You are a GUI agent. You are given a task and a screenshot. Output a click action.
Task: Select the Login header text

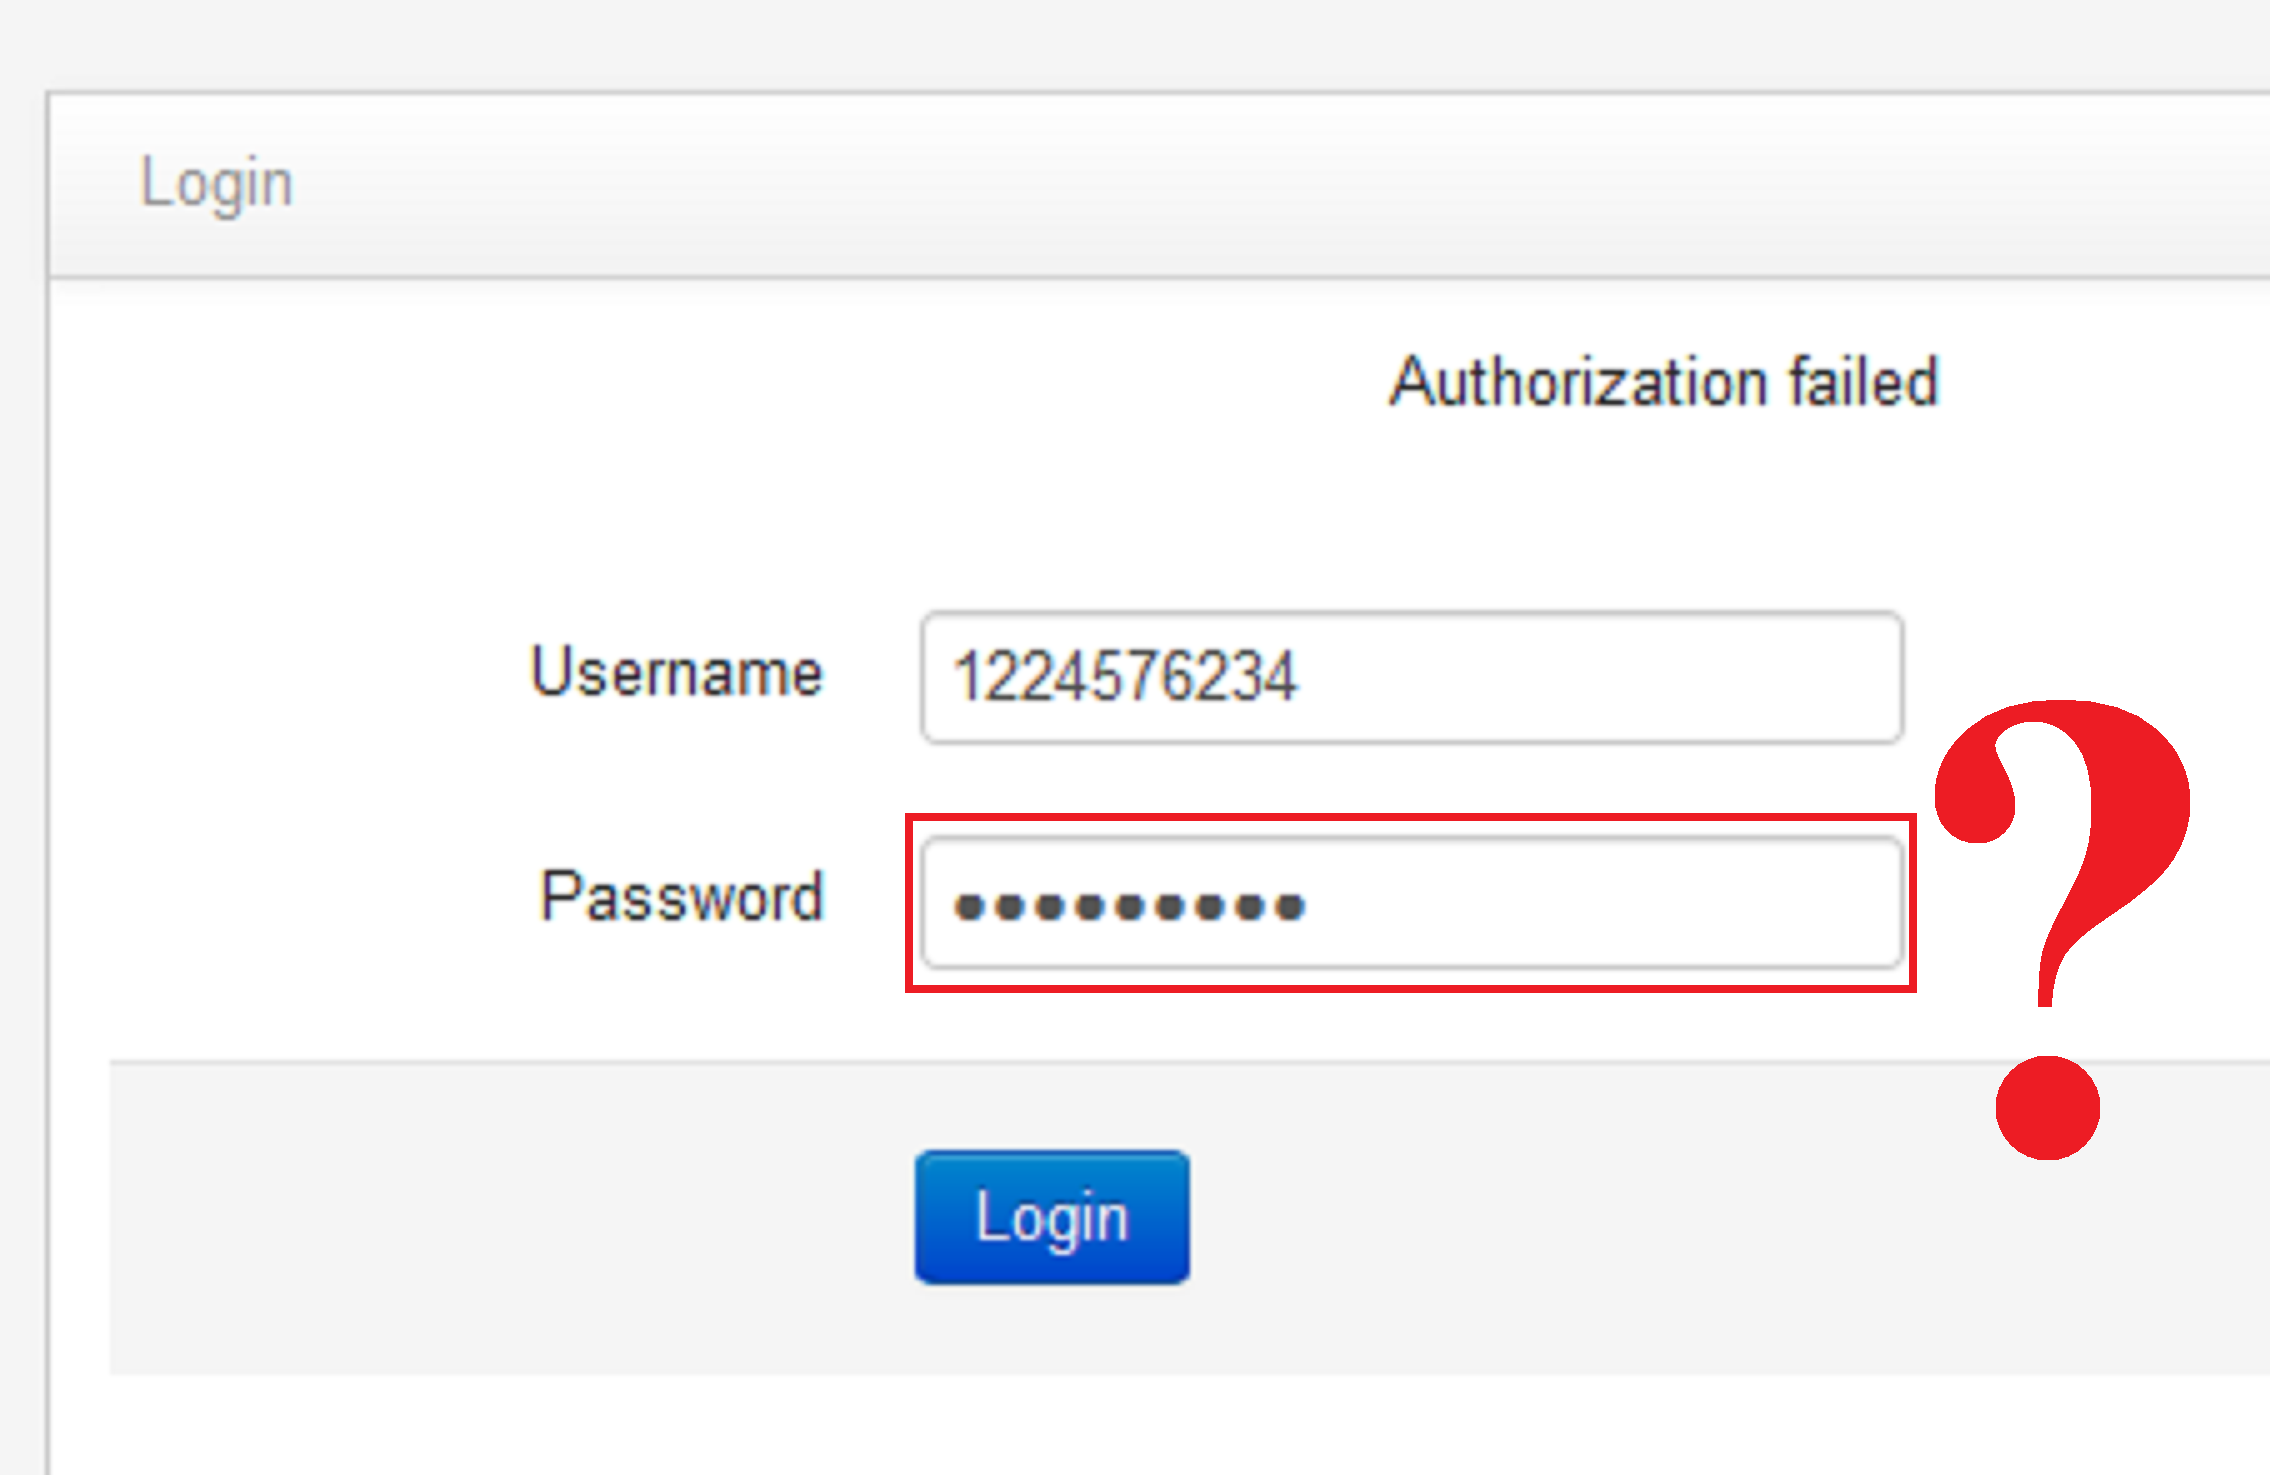pos(216,182)
